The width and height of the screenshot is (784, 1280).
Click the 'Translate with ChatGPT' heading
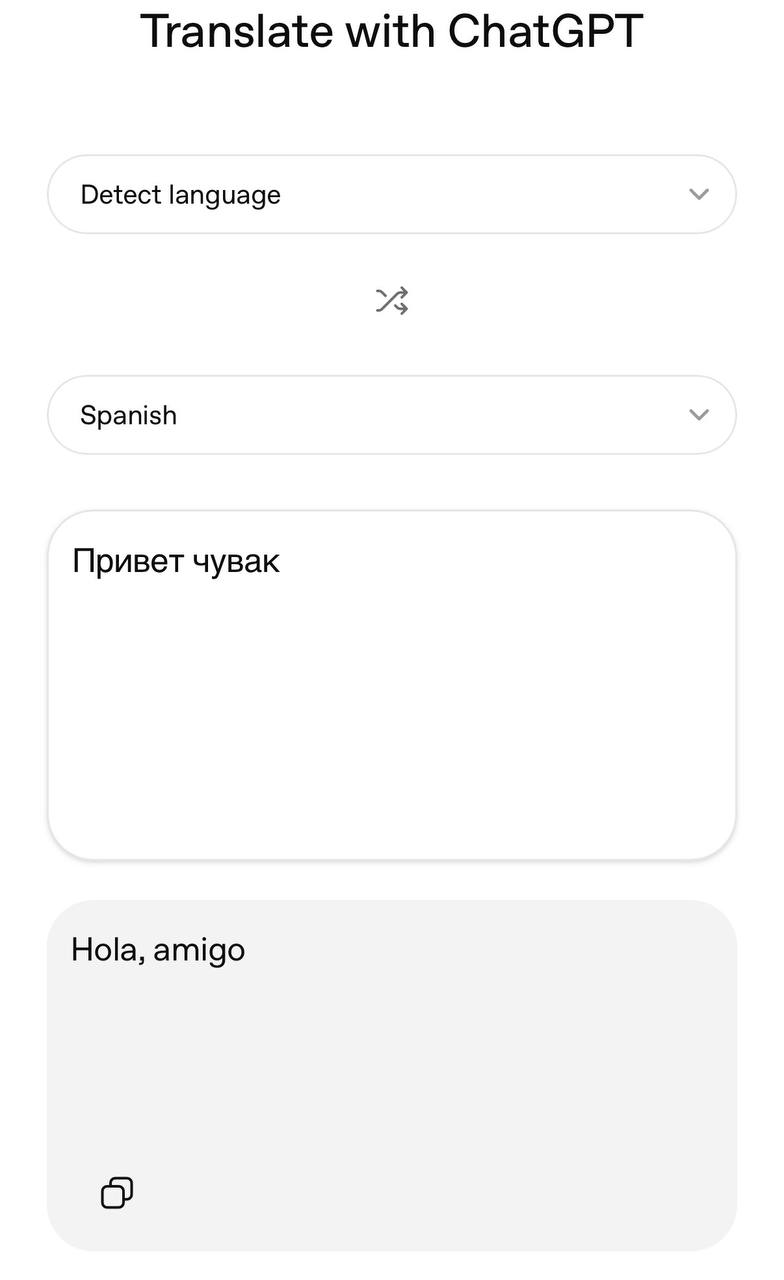coord(392,32)
